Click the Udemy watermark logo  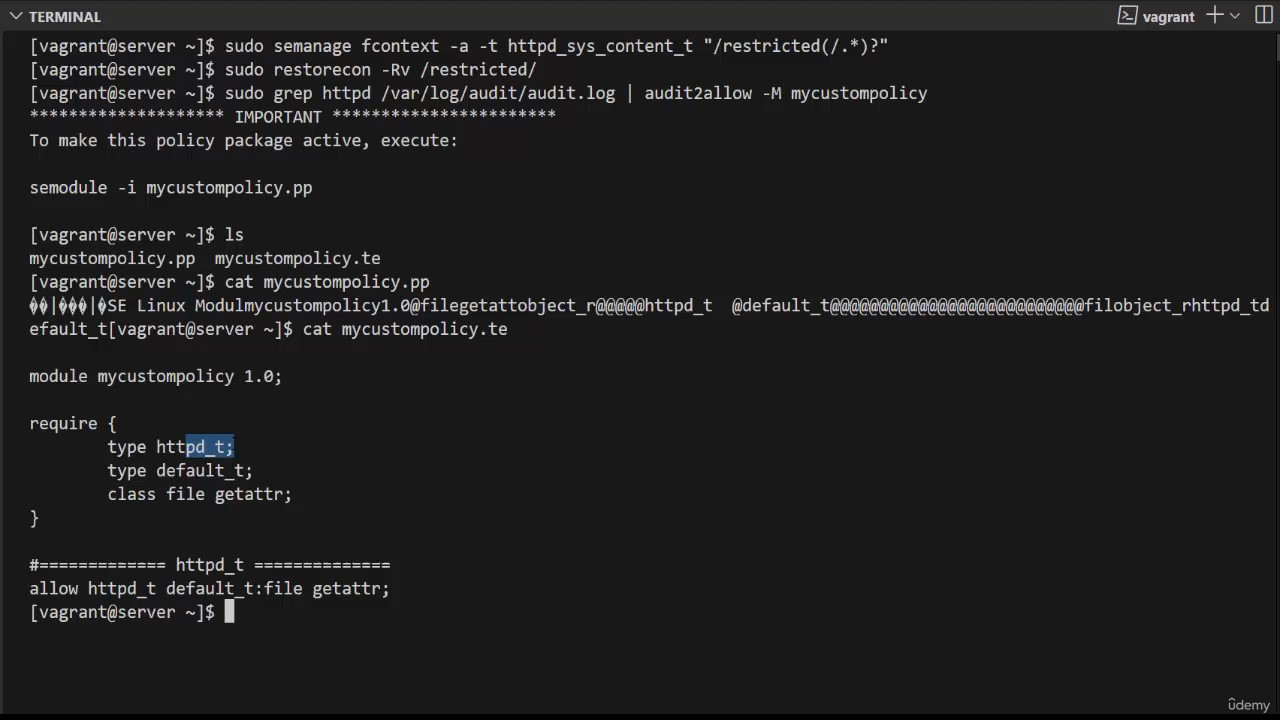pos(1248,705)
